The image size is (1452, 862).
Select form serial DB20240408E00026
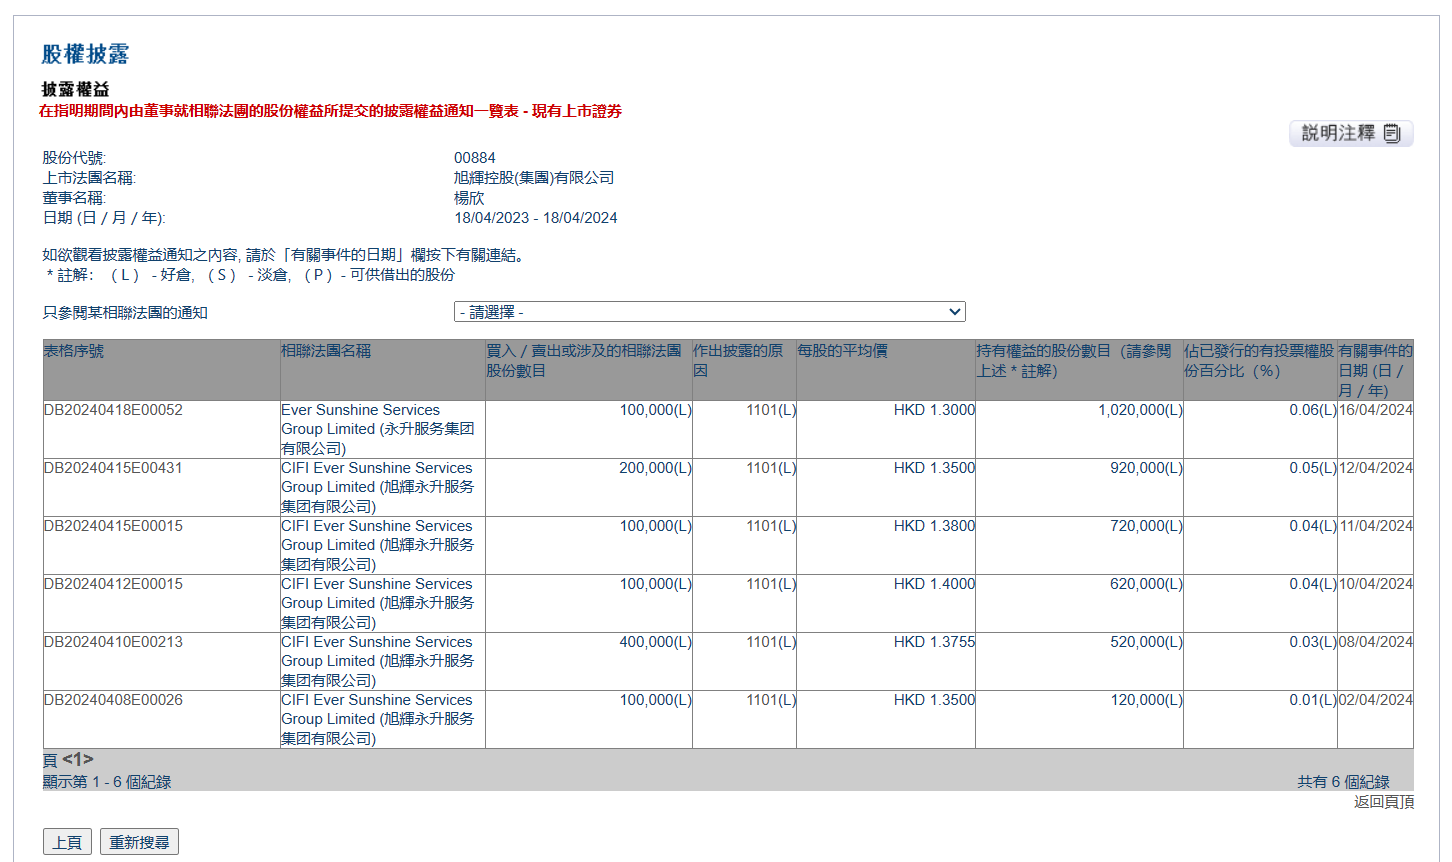coord(113,700)
